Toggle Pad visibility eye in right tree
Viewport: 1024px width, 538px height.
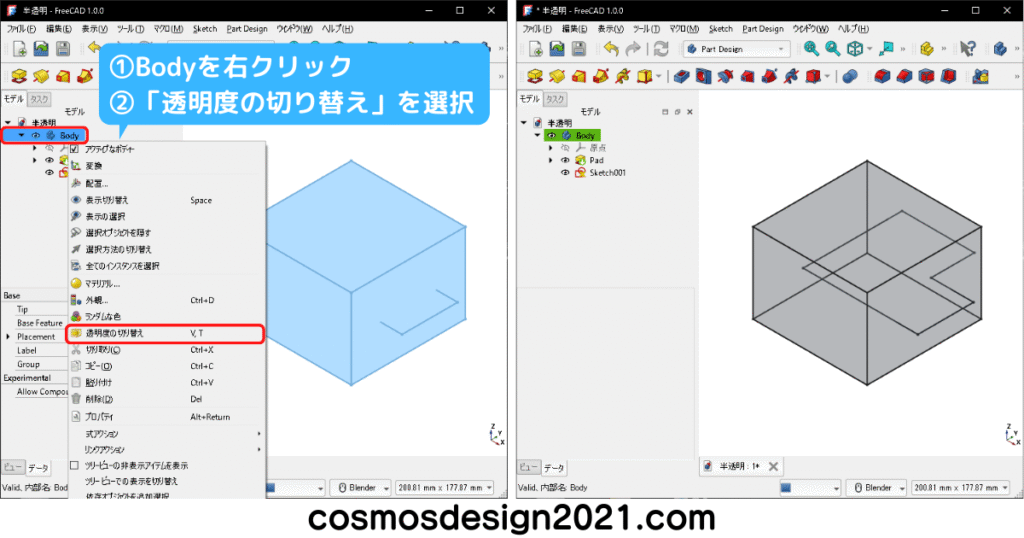(x=566, y=161)
